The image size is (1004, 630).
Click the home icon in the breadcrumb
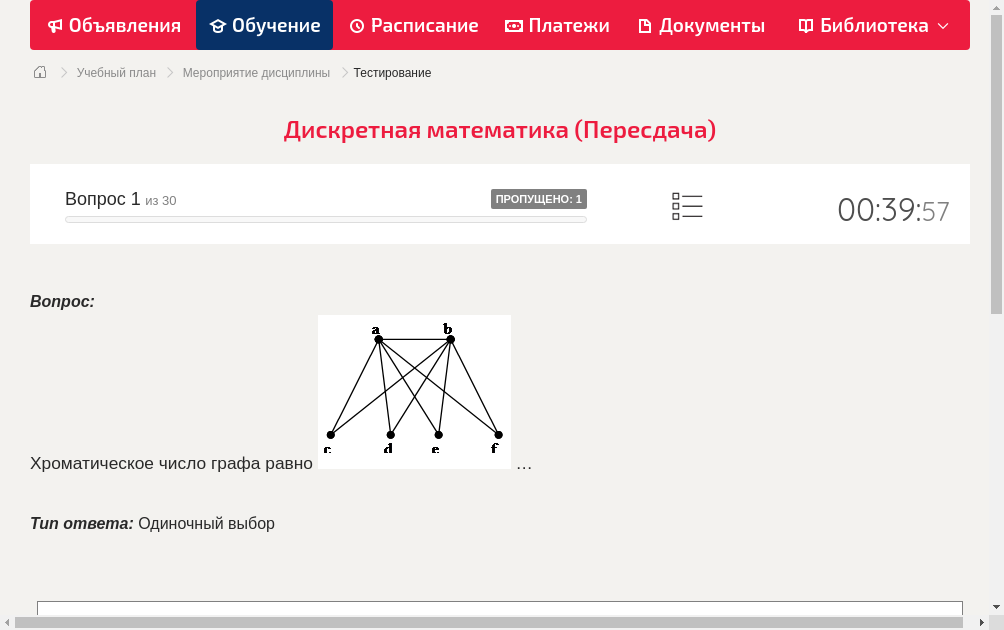pos(39,72)
